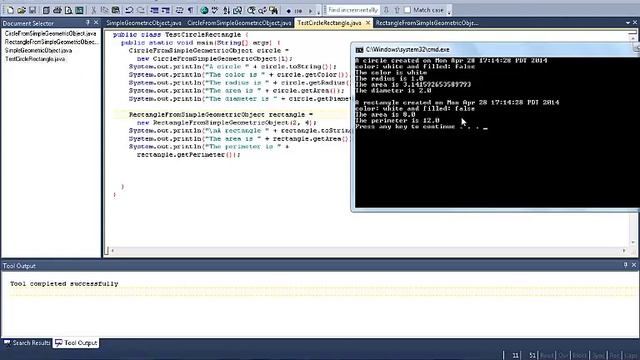Screen dimensions: 640x360
Task: Run the spelling check icon
Action: pyautogui.click(x=215, y=10)
